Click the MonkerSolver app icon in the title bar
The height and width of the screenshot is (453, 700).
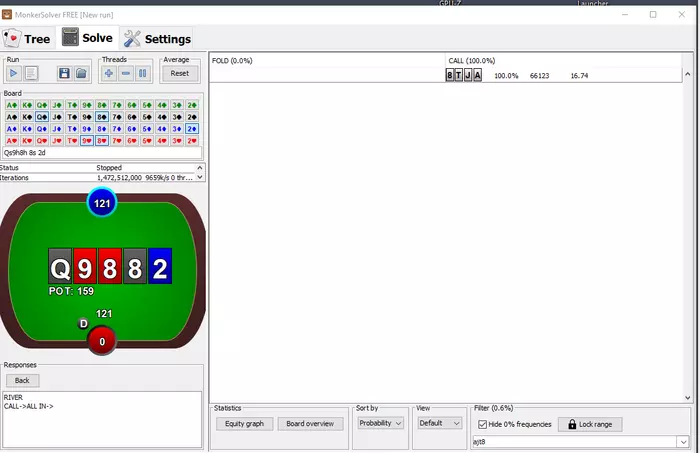[x=7, y=15]
